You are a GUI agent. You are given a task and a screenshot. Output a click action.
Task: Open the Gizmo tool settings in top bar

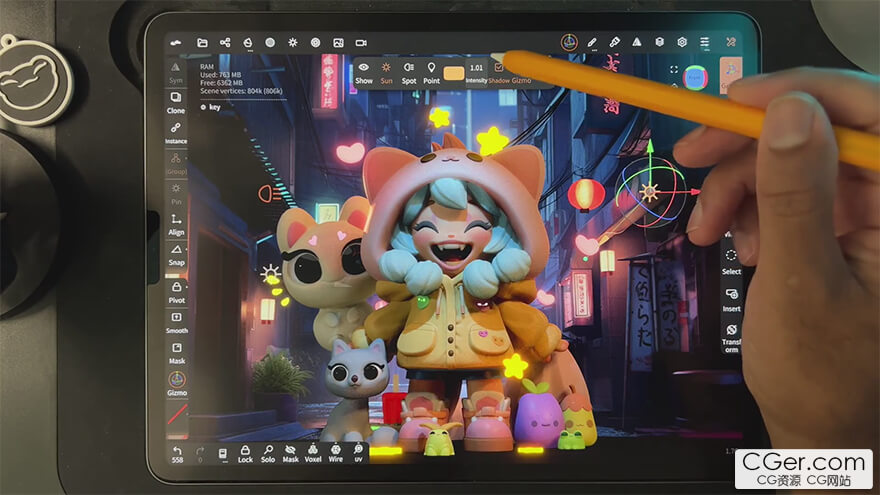tap(569, 42)
